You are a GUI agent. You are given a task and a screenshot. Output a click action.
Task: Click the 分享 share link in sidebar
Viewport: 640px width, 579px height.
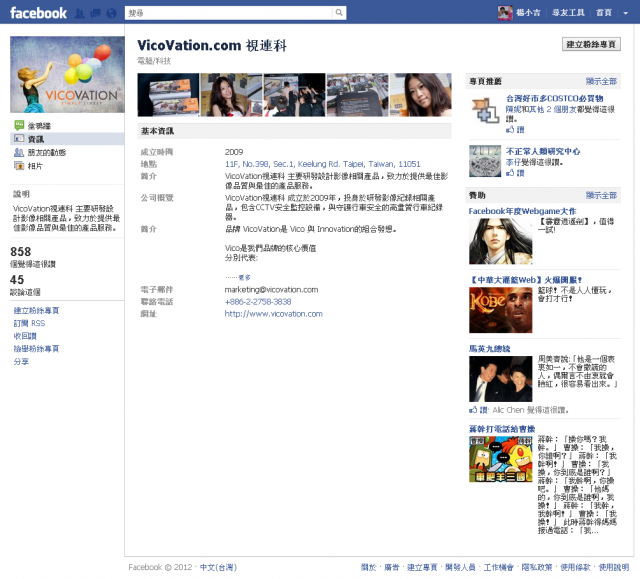[x=21, y=361]
